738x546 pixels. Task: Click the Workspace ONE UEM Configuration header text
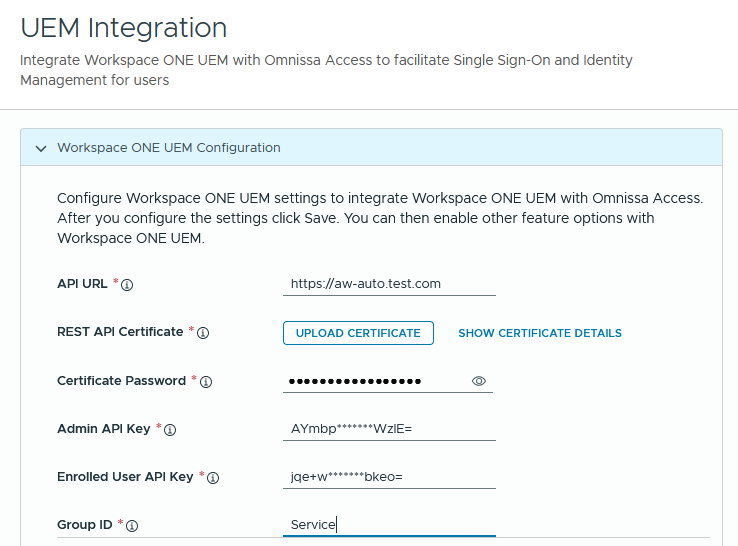(169, 147)
